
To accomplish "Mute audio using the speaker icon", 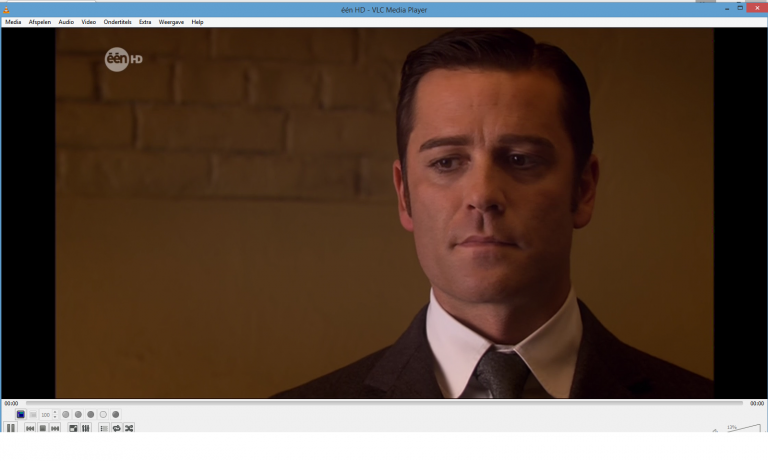I will pos(715,431).
